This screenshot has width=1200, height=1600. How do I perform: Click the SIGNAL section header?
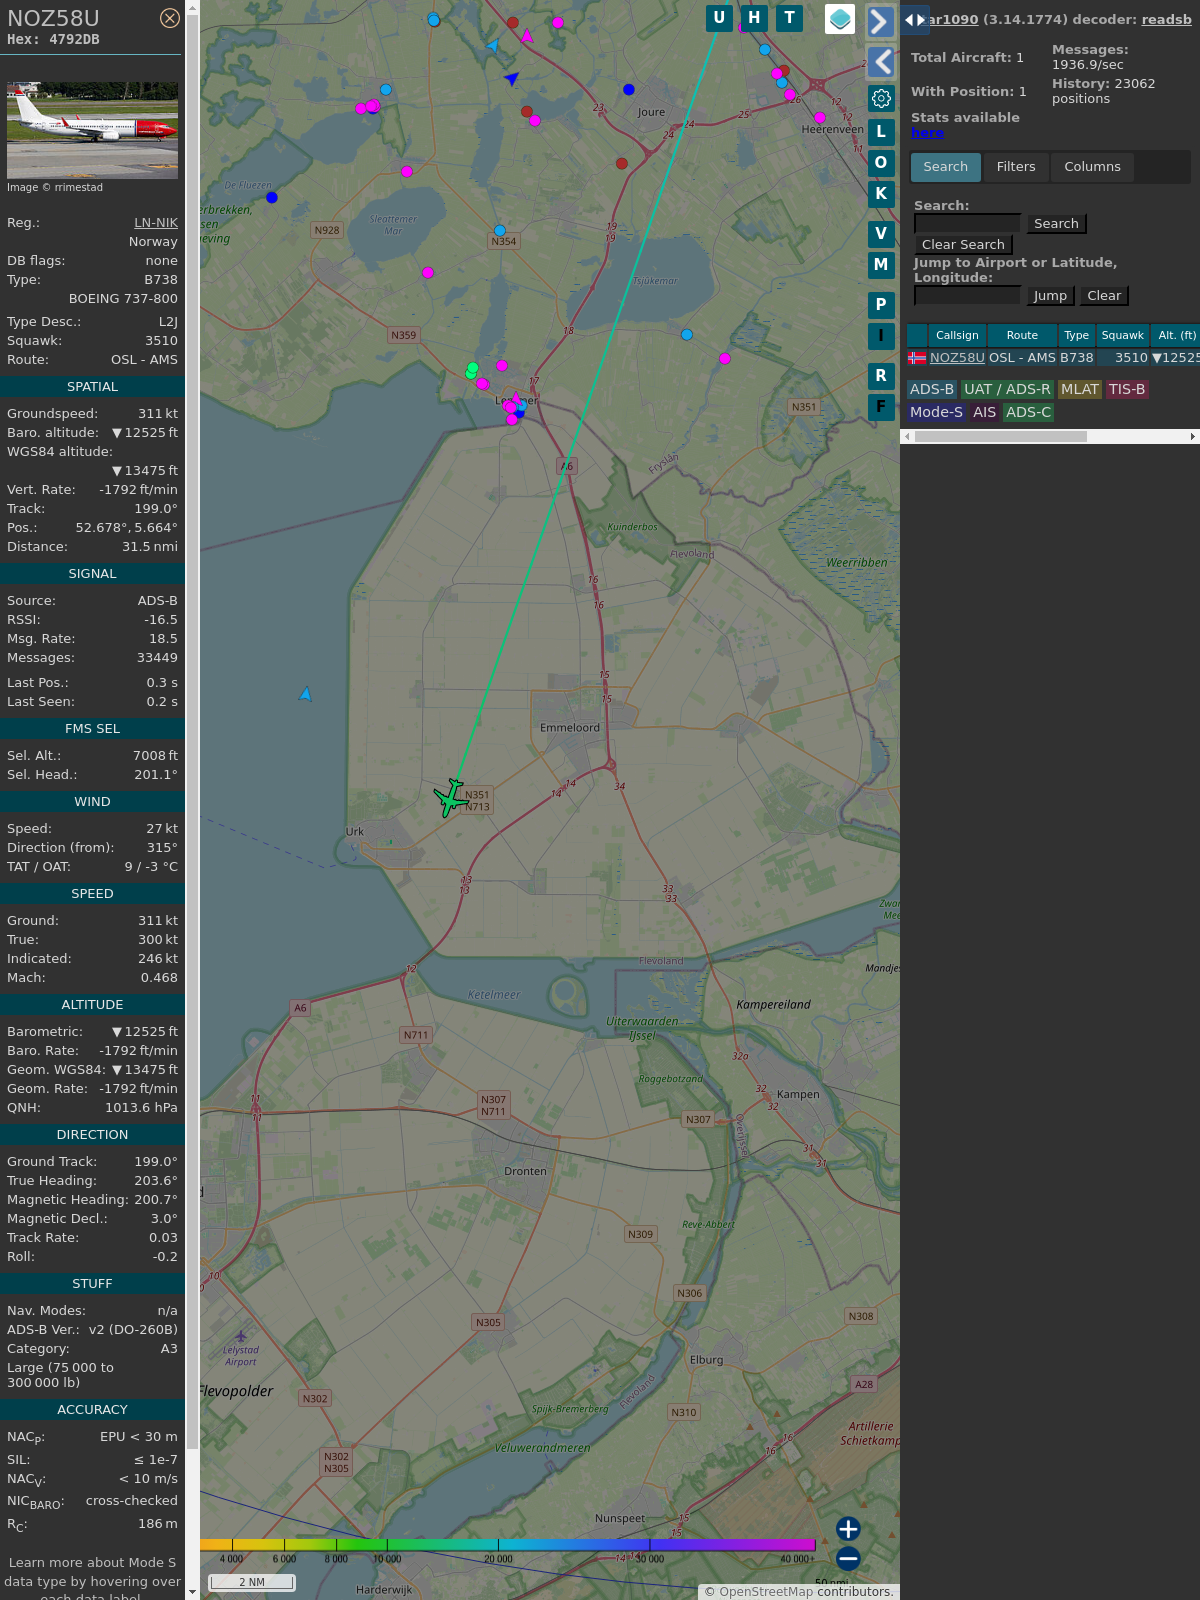tap(92, 574)
